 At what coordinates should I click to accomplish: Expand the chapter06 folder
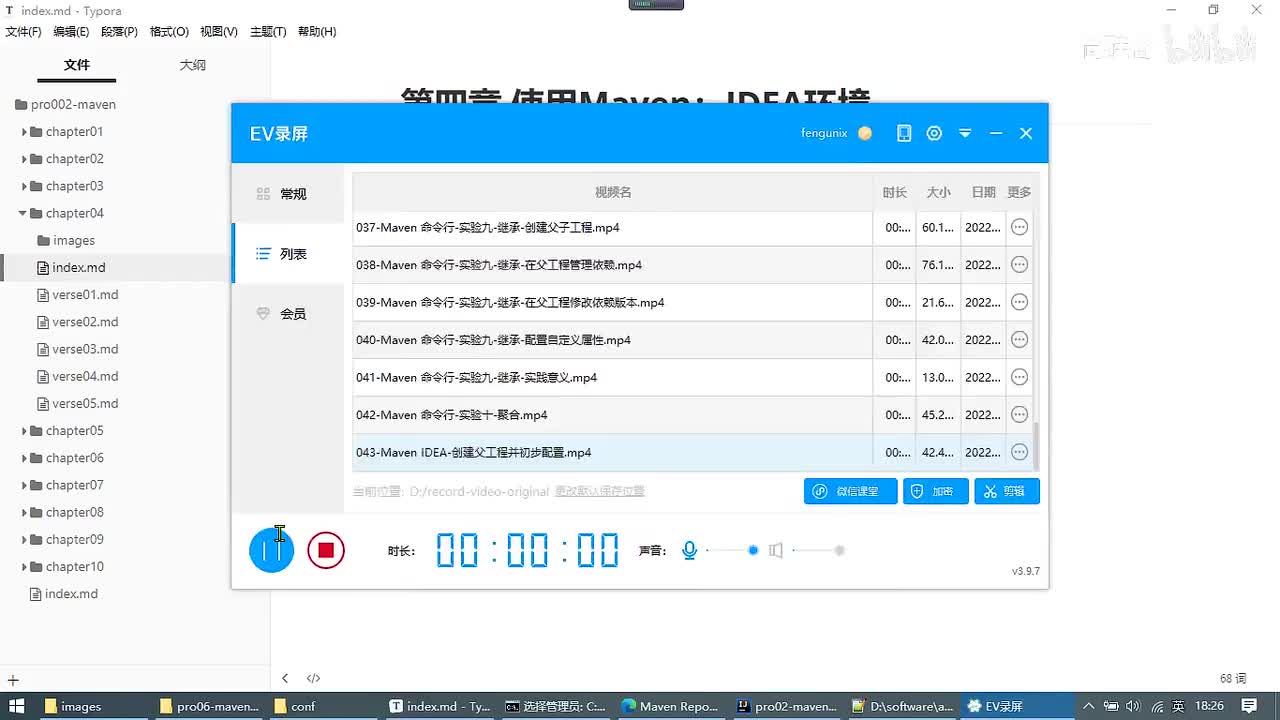tap(25, 458)
